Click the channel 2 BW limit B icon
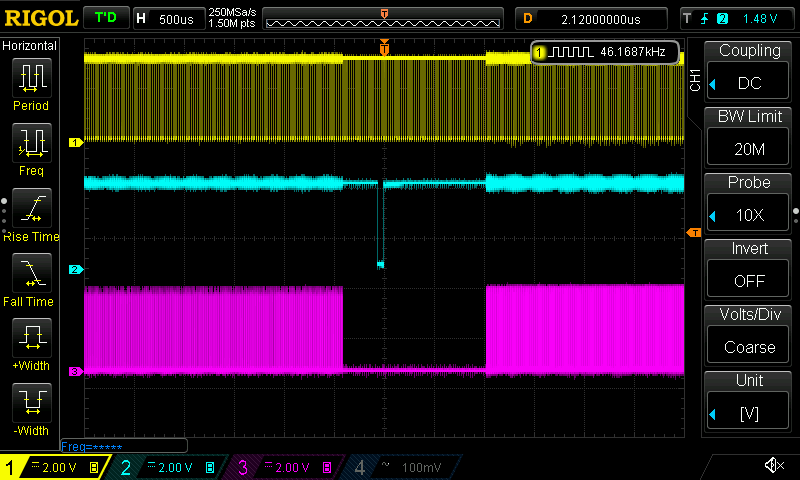This screenshot has height=480, width=800. (x=210, y=467)
